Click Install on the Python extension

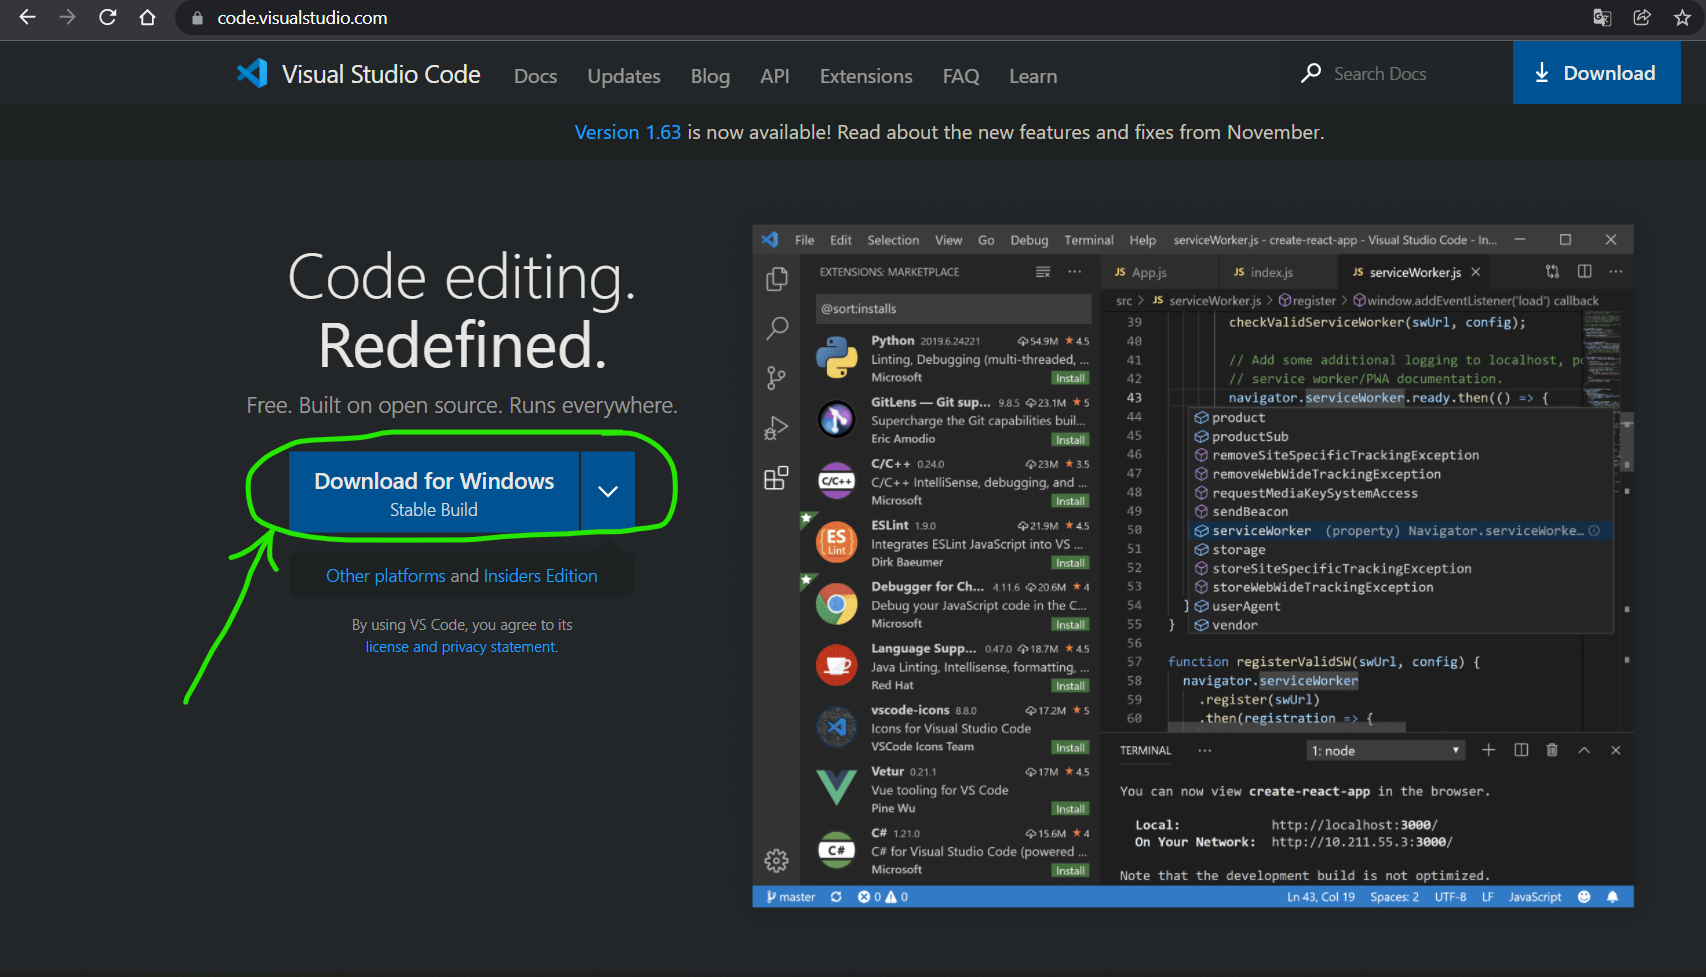tap(1070, 378)
